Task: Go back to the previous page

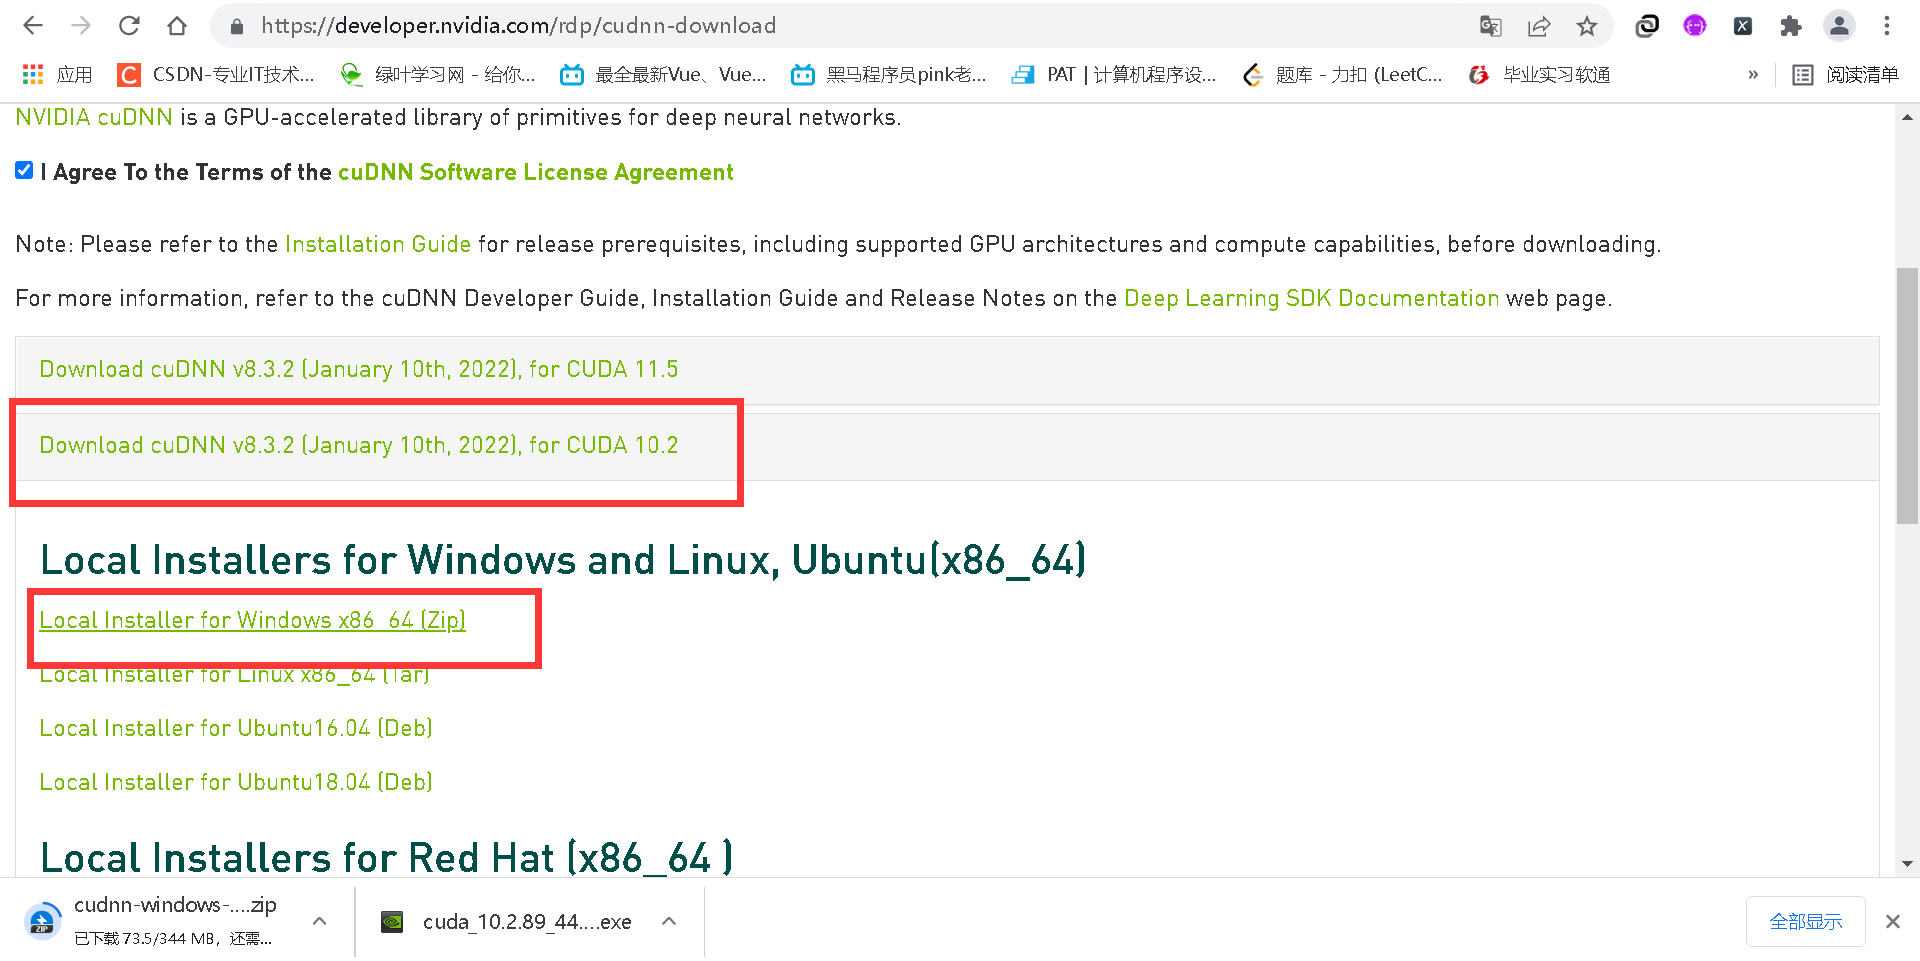Action: pyautogui.click(x=33, y=26)
